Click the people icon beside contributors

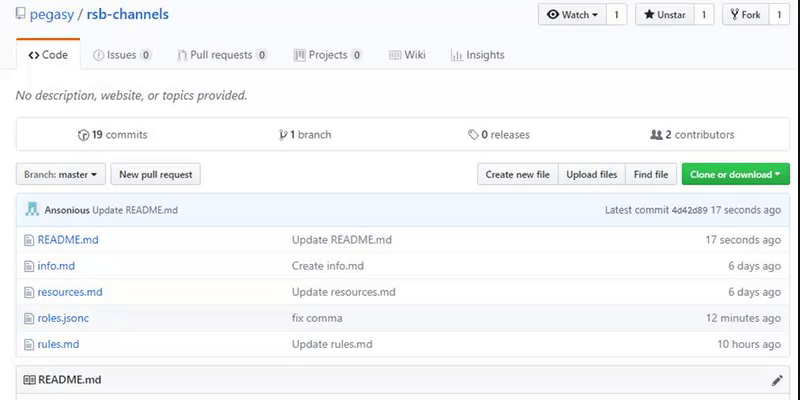pos(656,135)
